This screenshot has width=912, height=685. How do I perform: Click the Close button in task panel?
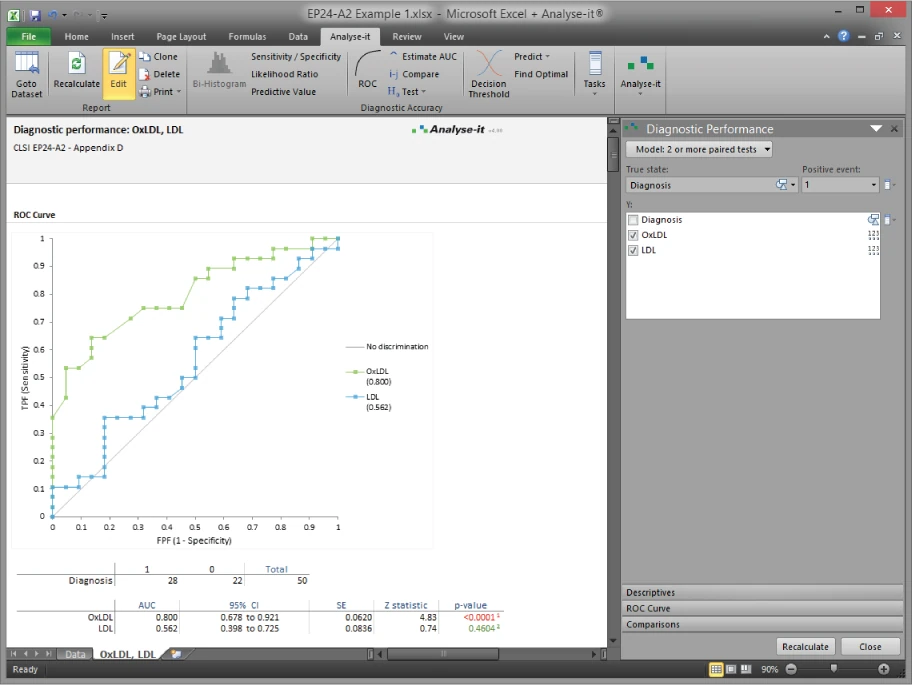[870, 647]
